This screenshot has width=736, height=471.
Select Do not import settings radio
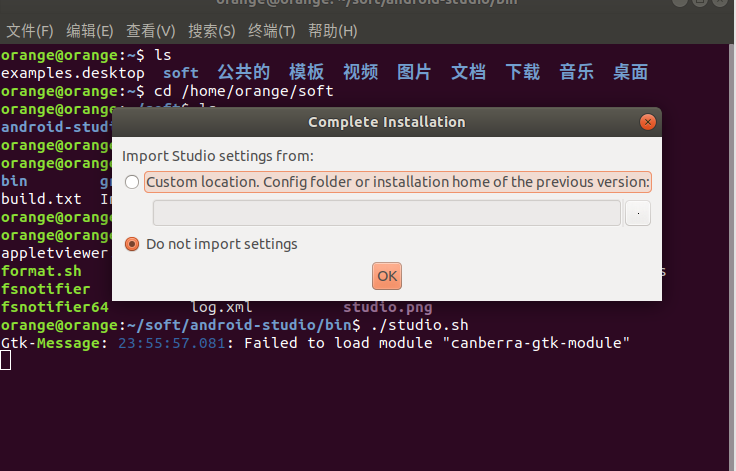point(132,244)
